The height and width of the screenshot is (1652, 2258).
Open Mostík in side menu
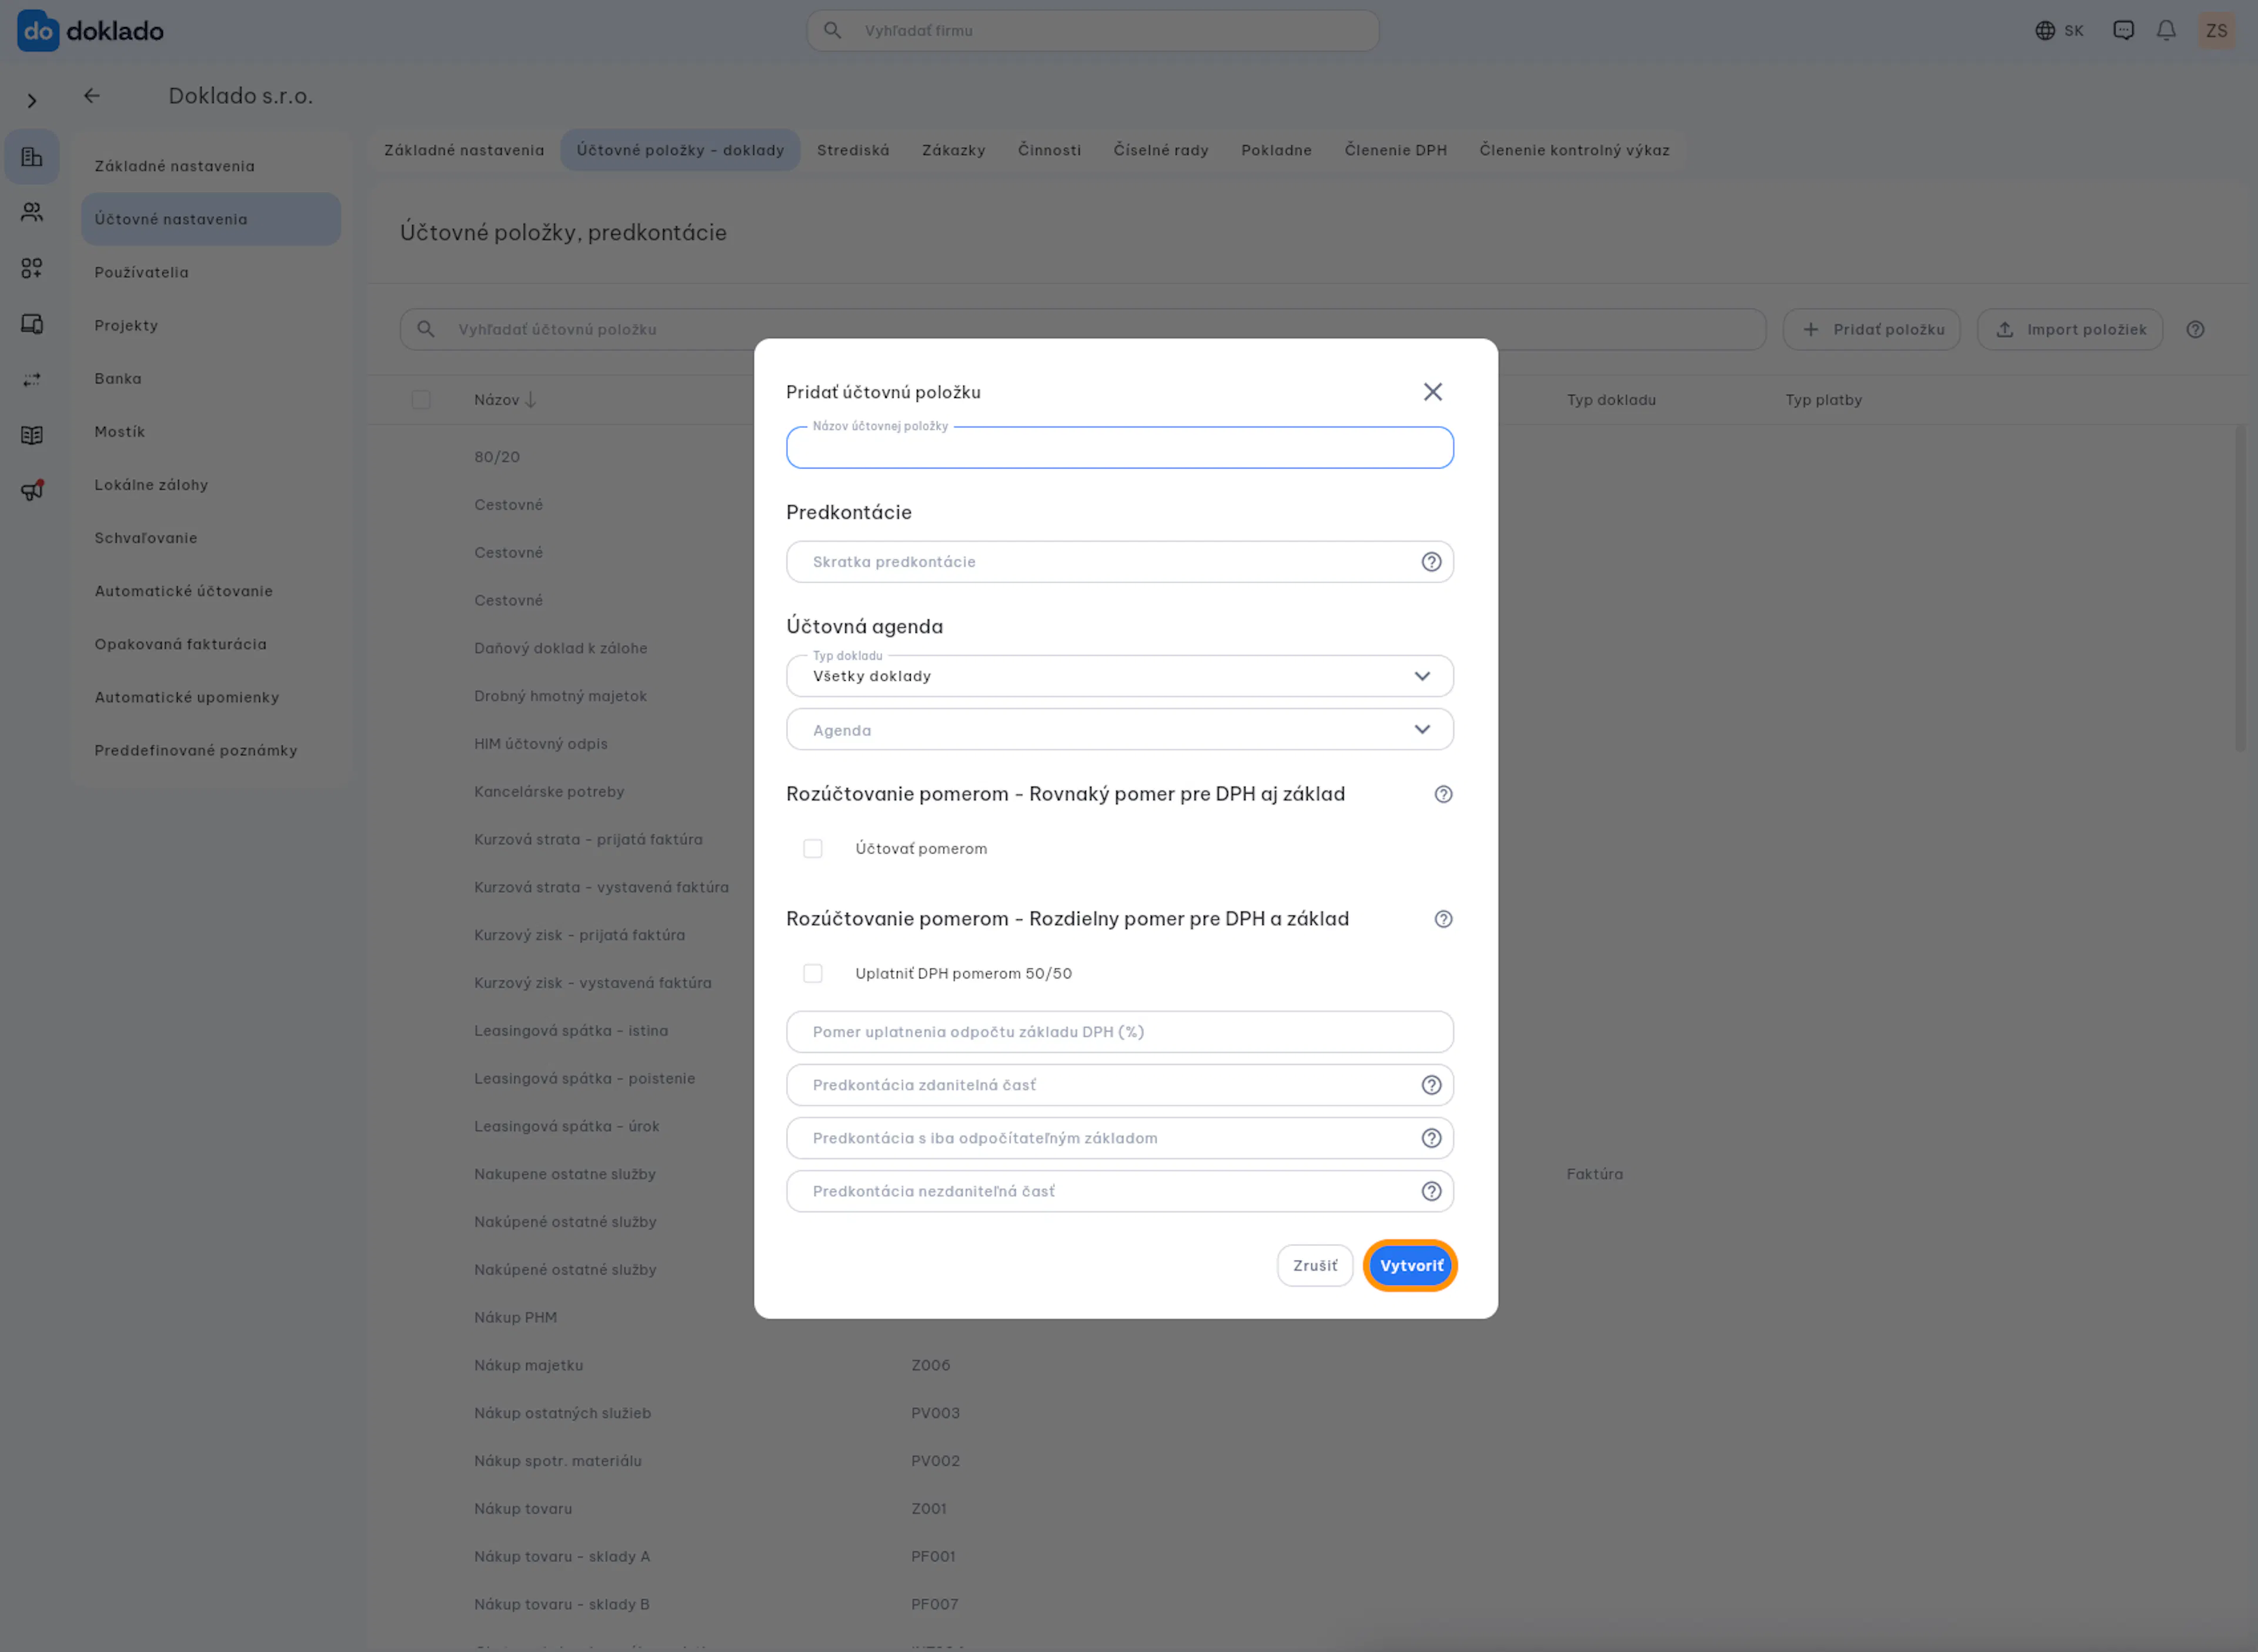[211, 432]
